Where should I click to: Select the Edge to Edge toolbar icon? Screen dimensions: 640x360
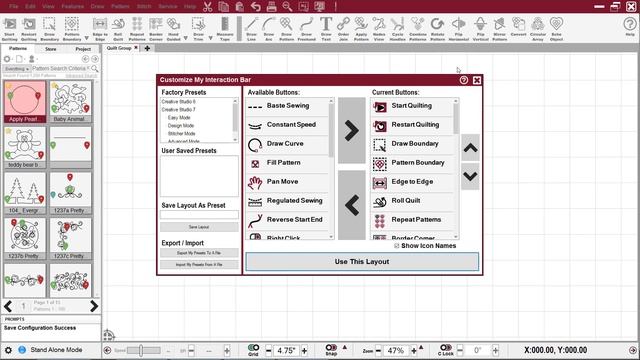[100, 29]
